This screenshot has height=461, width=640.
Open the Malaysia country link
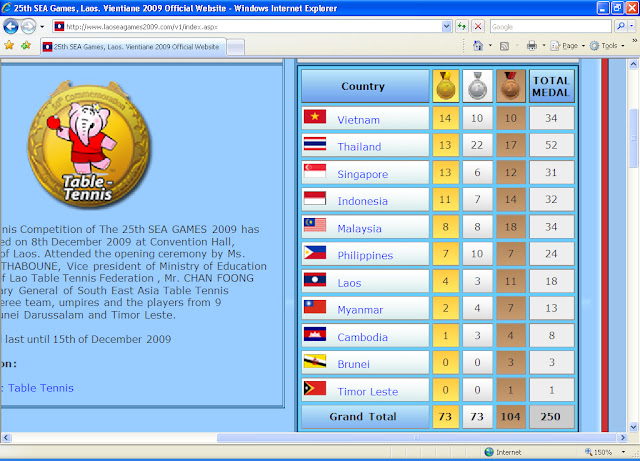[x=359, y=228]
